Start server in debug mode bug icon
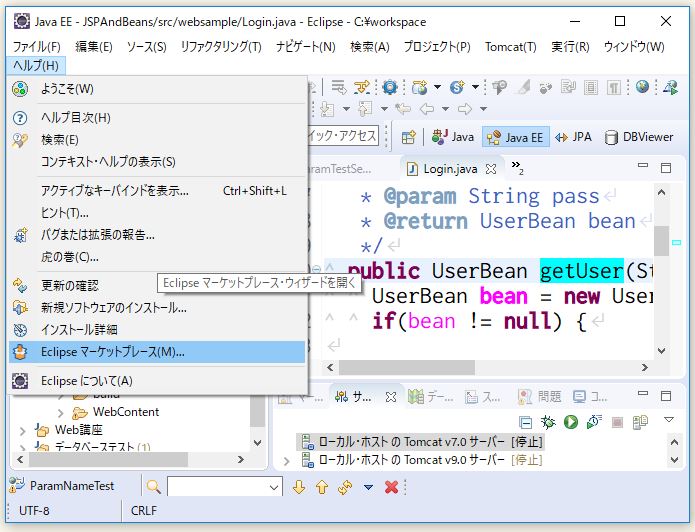This screenshot has height=532, width=695. pos(548,422)
